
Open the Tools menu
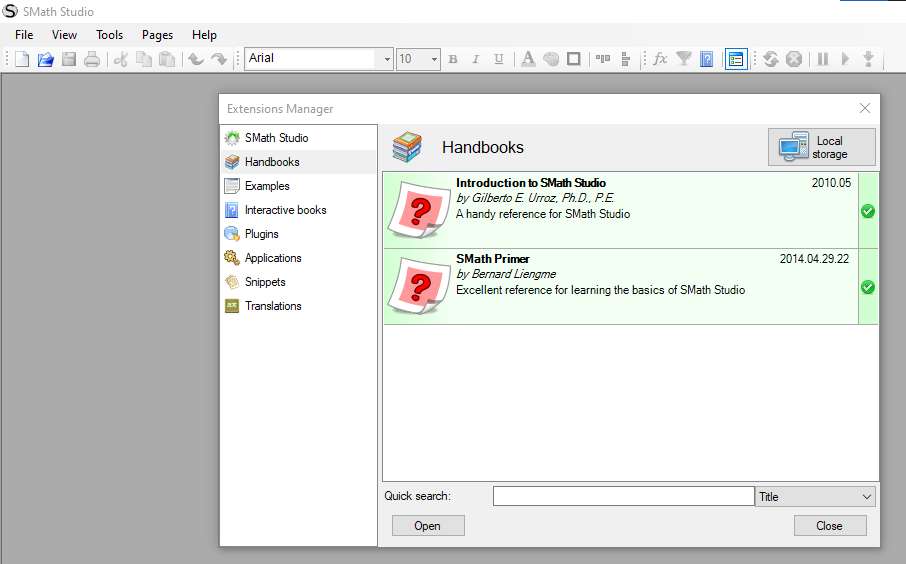109,35
